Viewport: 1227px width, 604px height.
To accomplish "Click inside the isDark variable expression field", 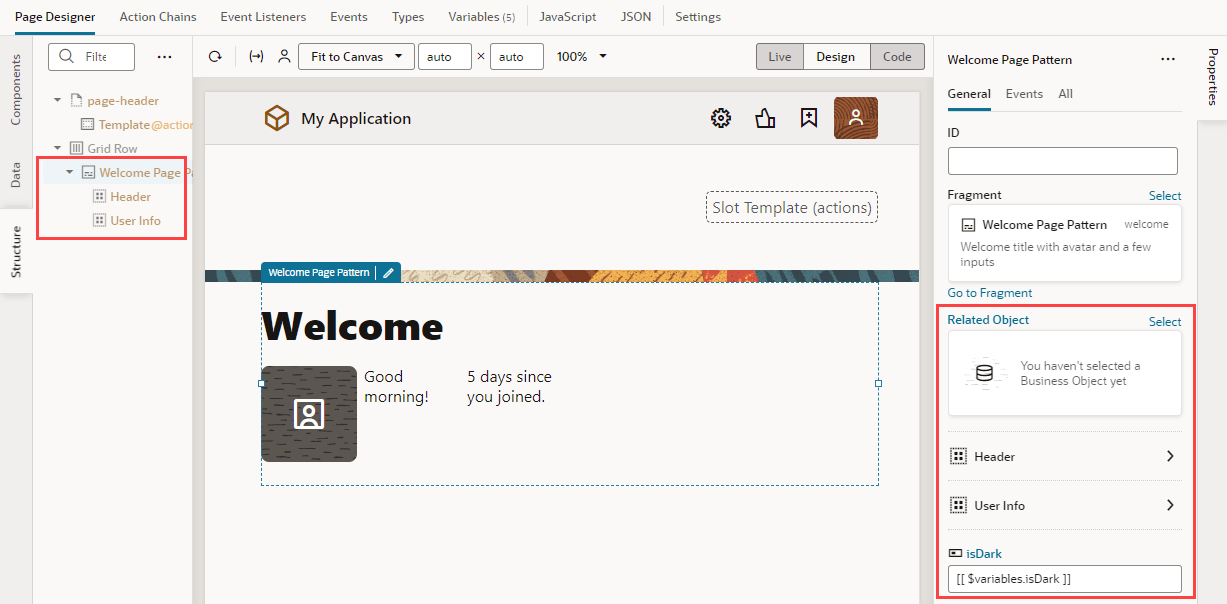I will (x=1063, y=578).
